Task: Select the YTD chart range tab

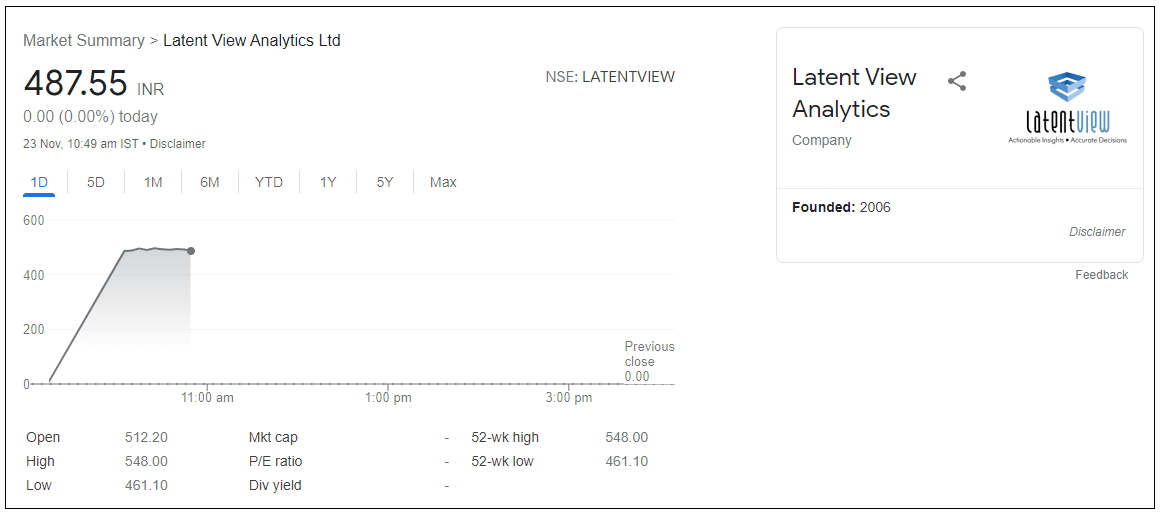Action: point(269,182)
